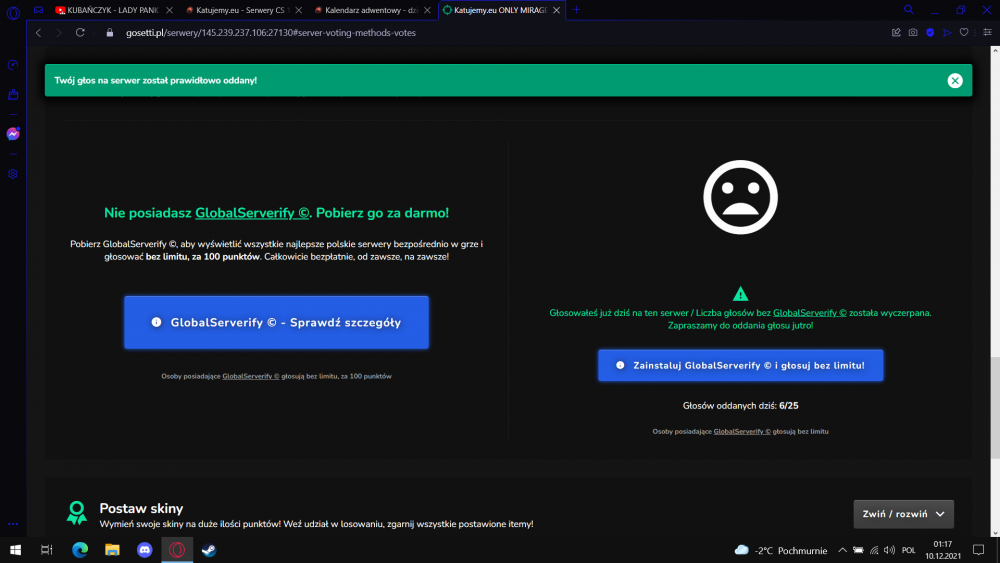Reload the current page
Viewport: 1000px width, 563px height.
coord(80,33)
